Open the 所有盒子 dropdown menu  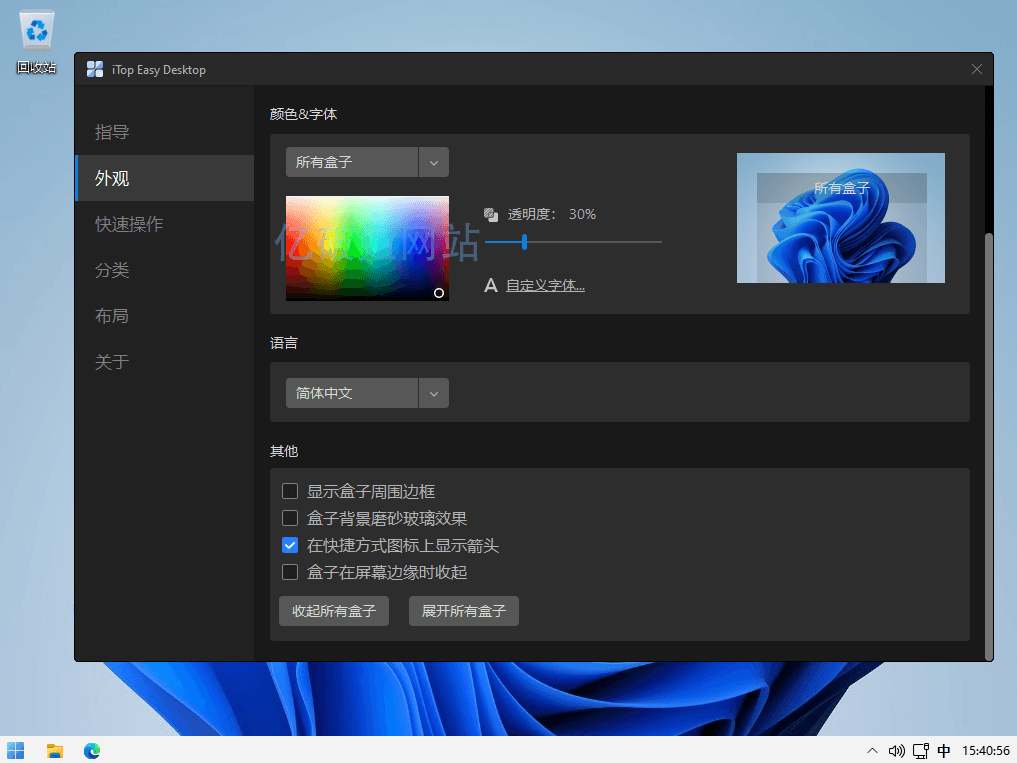[433, 161]
